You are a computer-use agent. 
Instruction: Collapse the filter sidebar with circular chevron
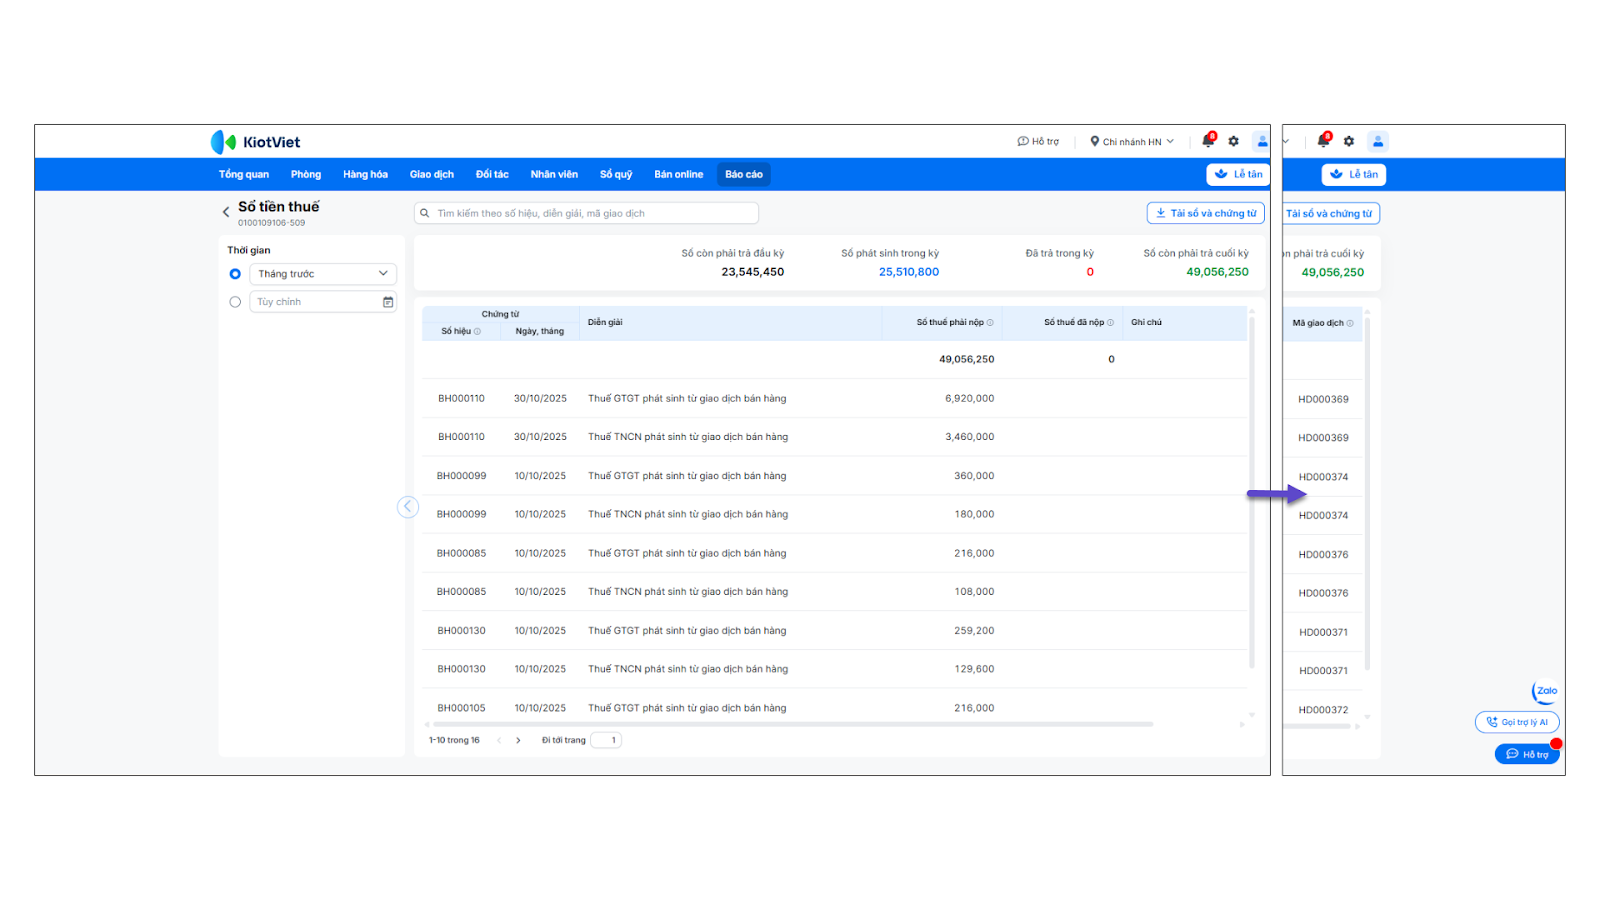408,507
